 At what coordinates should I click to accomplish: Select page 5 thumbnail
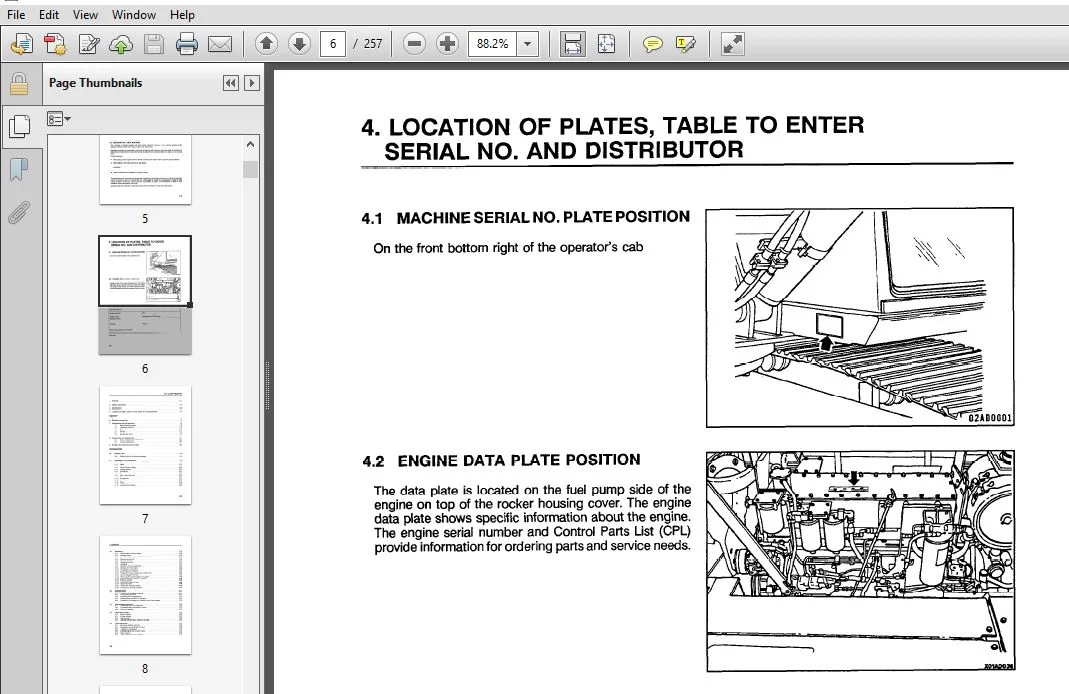pos(145,170)
